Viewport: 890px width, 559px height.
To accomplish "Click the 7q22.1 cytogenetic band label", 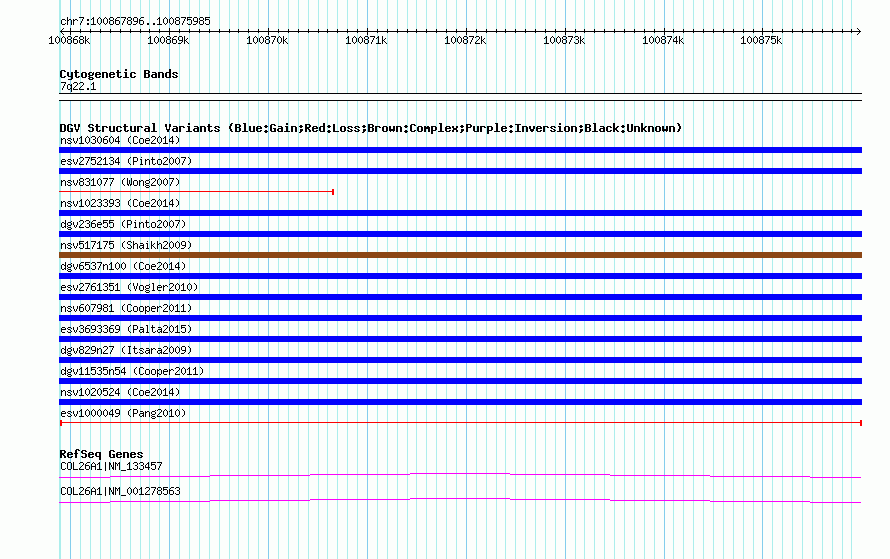I will tap(78, 86).
